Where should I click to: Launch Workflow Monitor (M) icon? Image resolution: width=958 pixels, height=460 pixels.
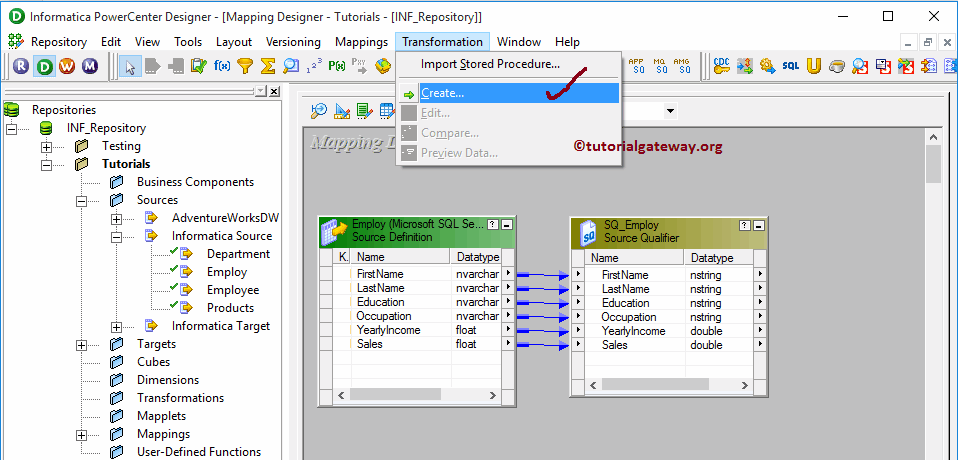coord(90,66)
